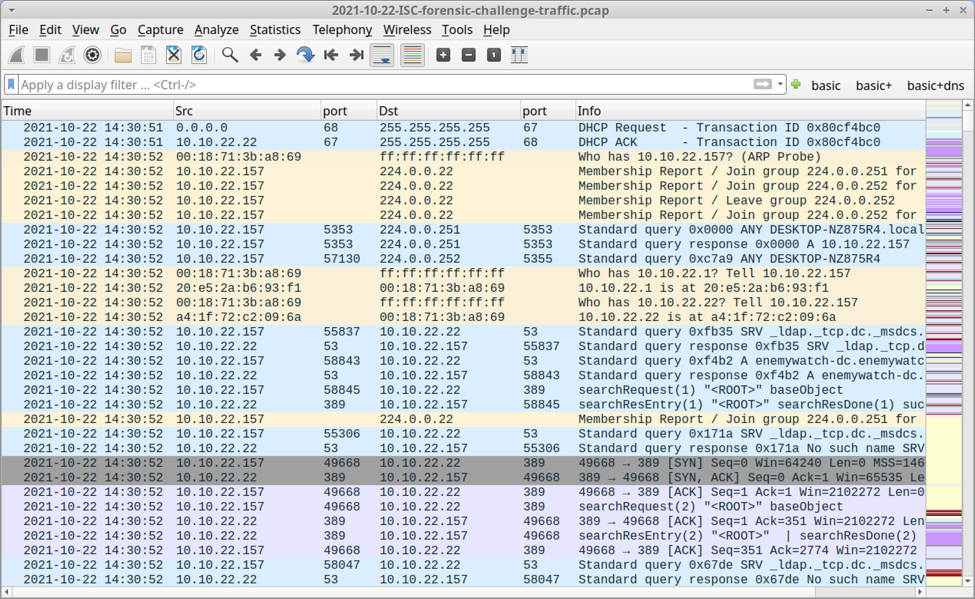Sort by the Src column header
975x599 pixels.
tap(247, 111)
